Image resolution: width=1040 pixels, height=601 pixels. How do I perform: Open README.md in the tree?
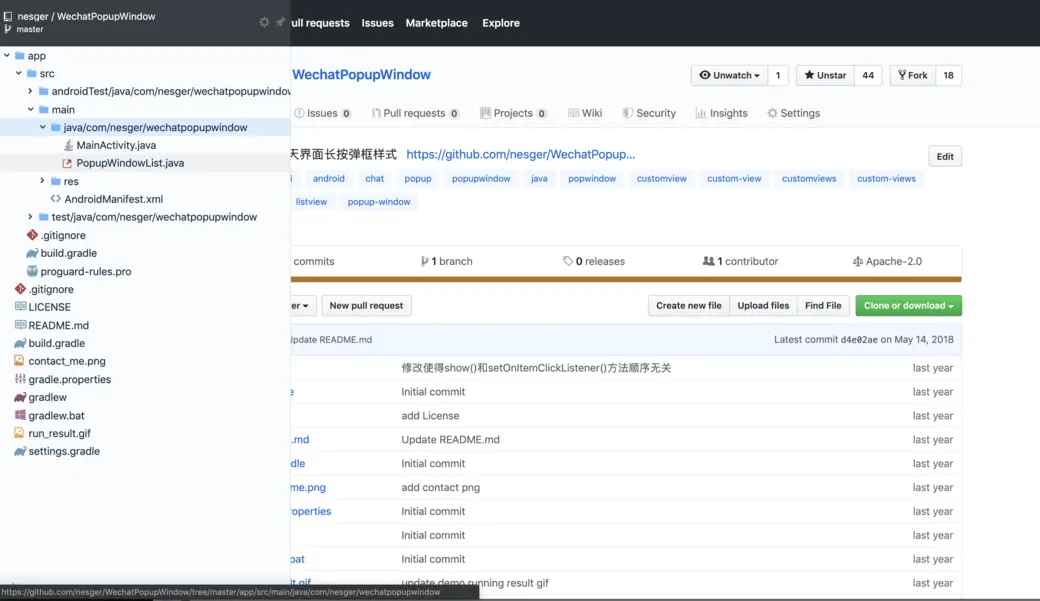pyautogui.click(x=58, y=326)
